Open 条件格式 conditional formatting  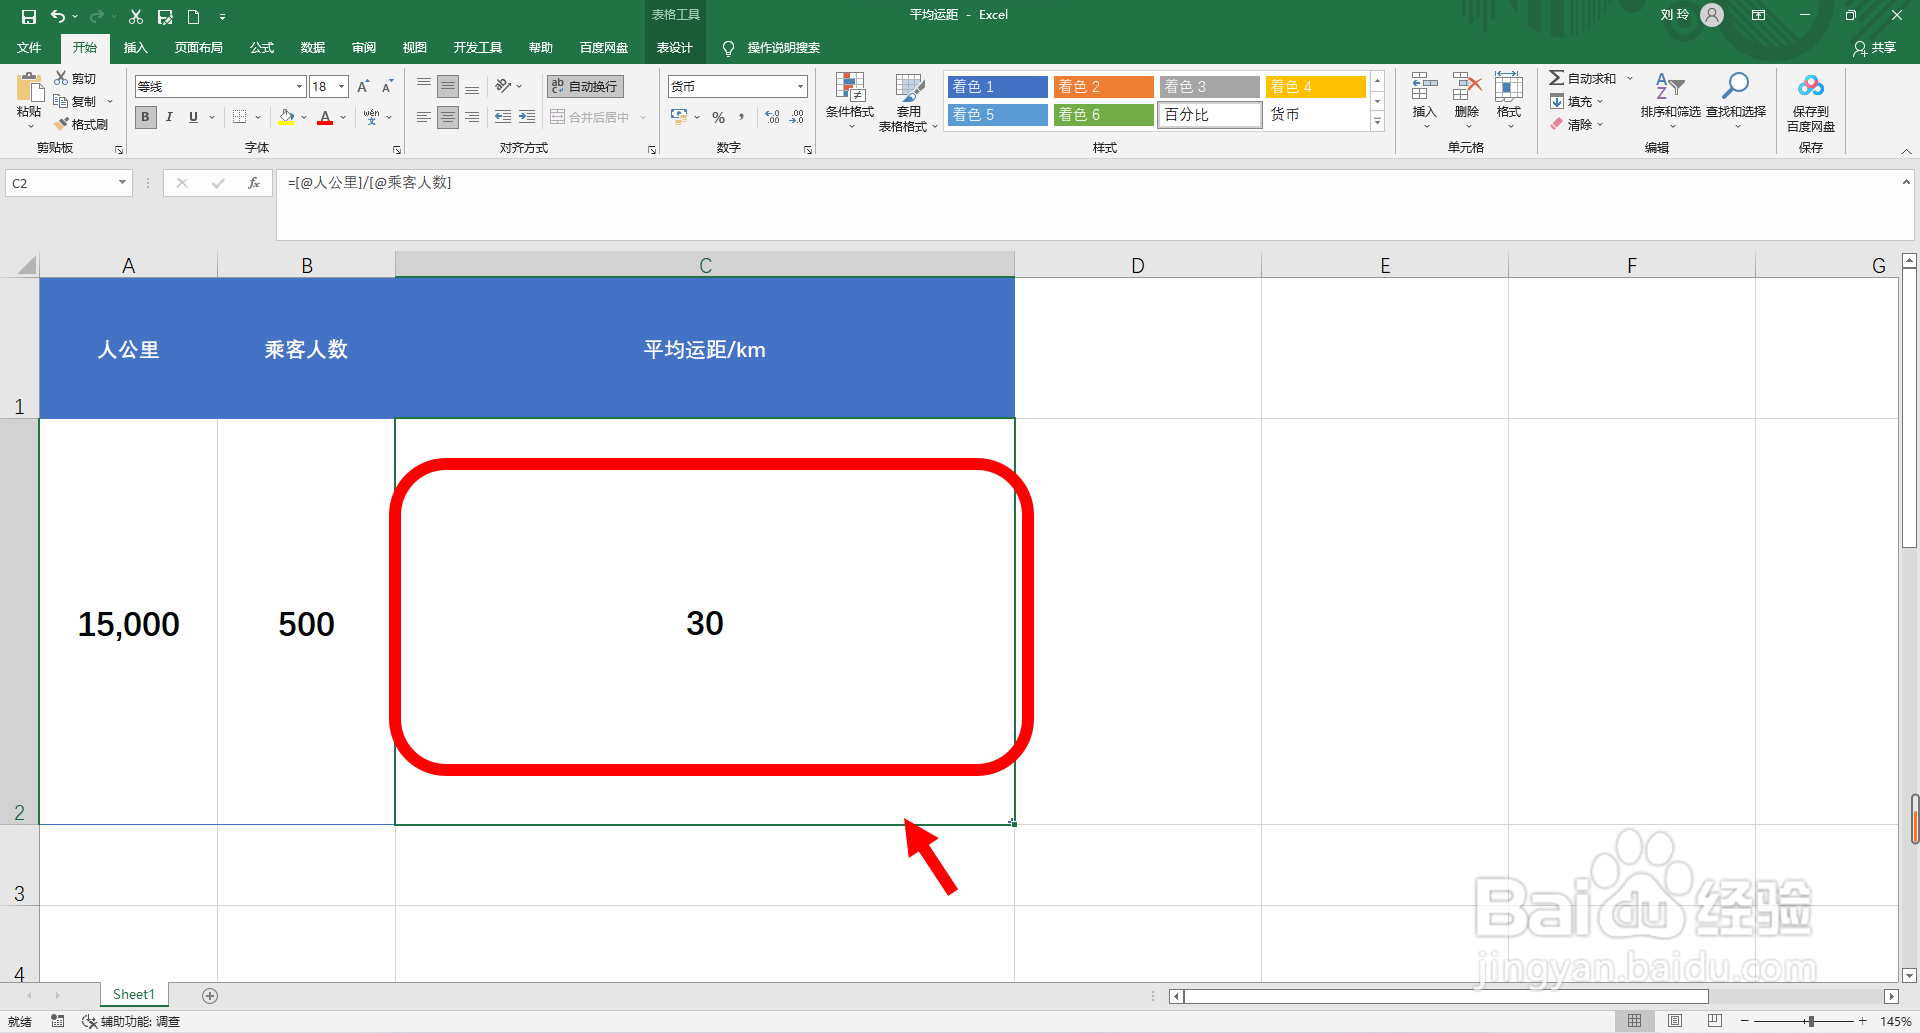(x=850, y=100)
